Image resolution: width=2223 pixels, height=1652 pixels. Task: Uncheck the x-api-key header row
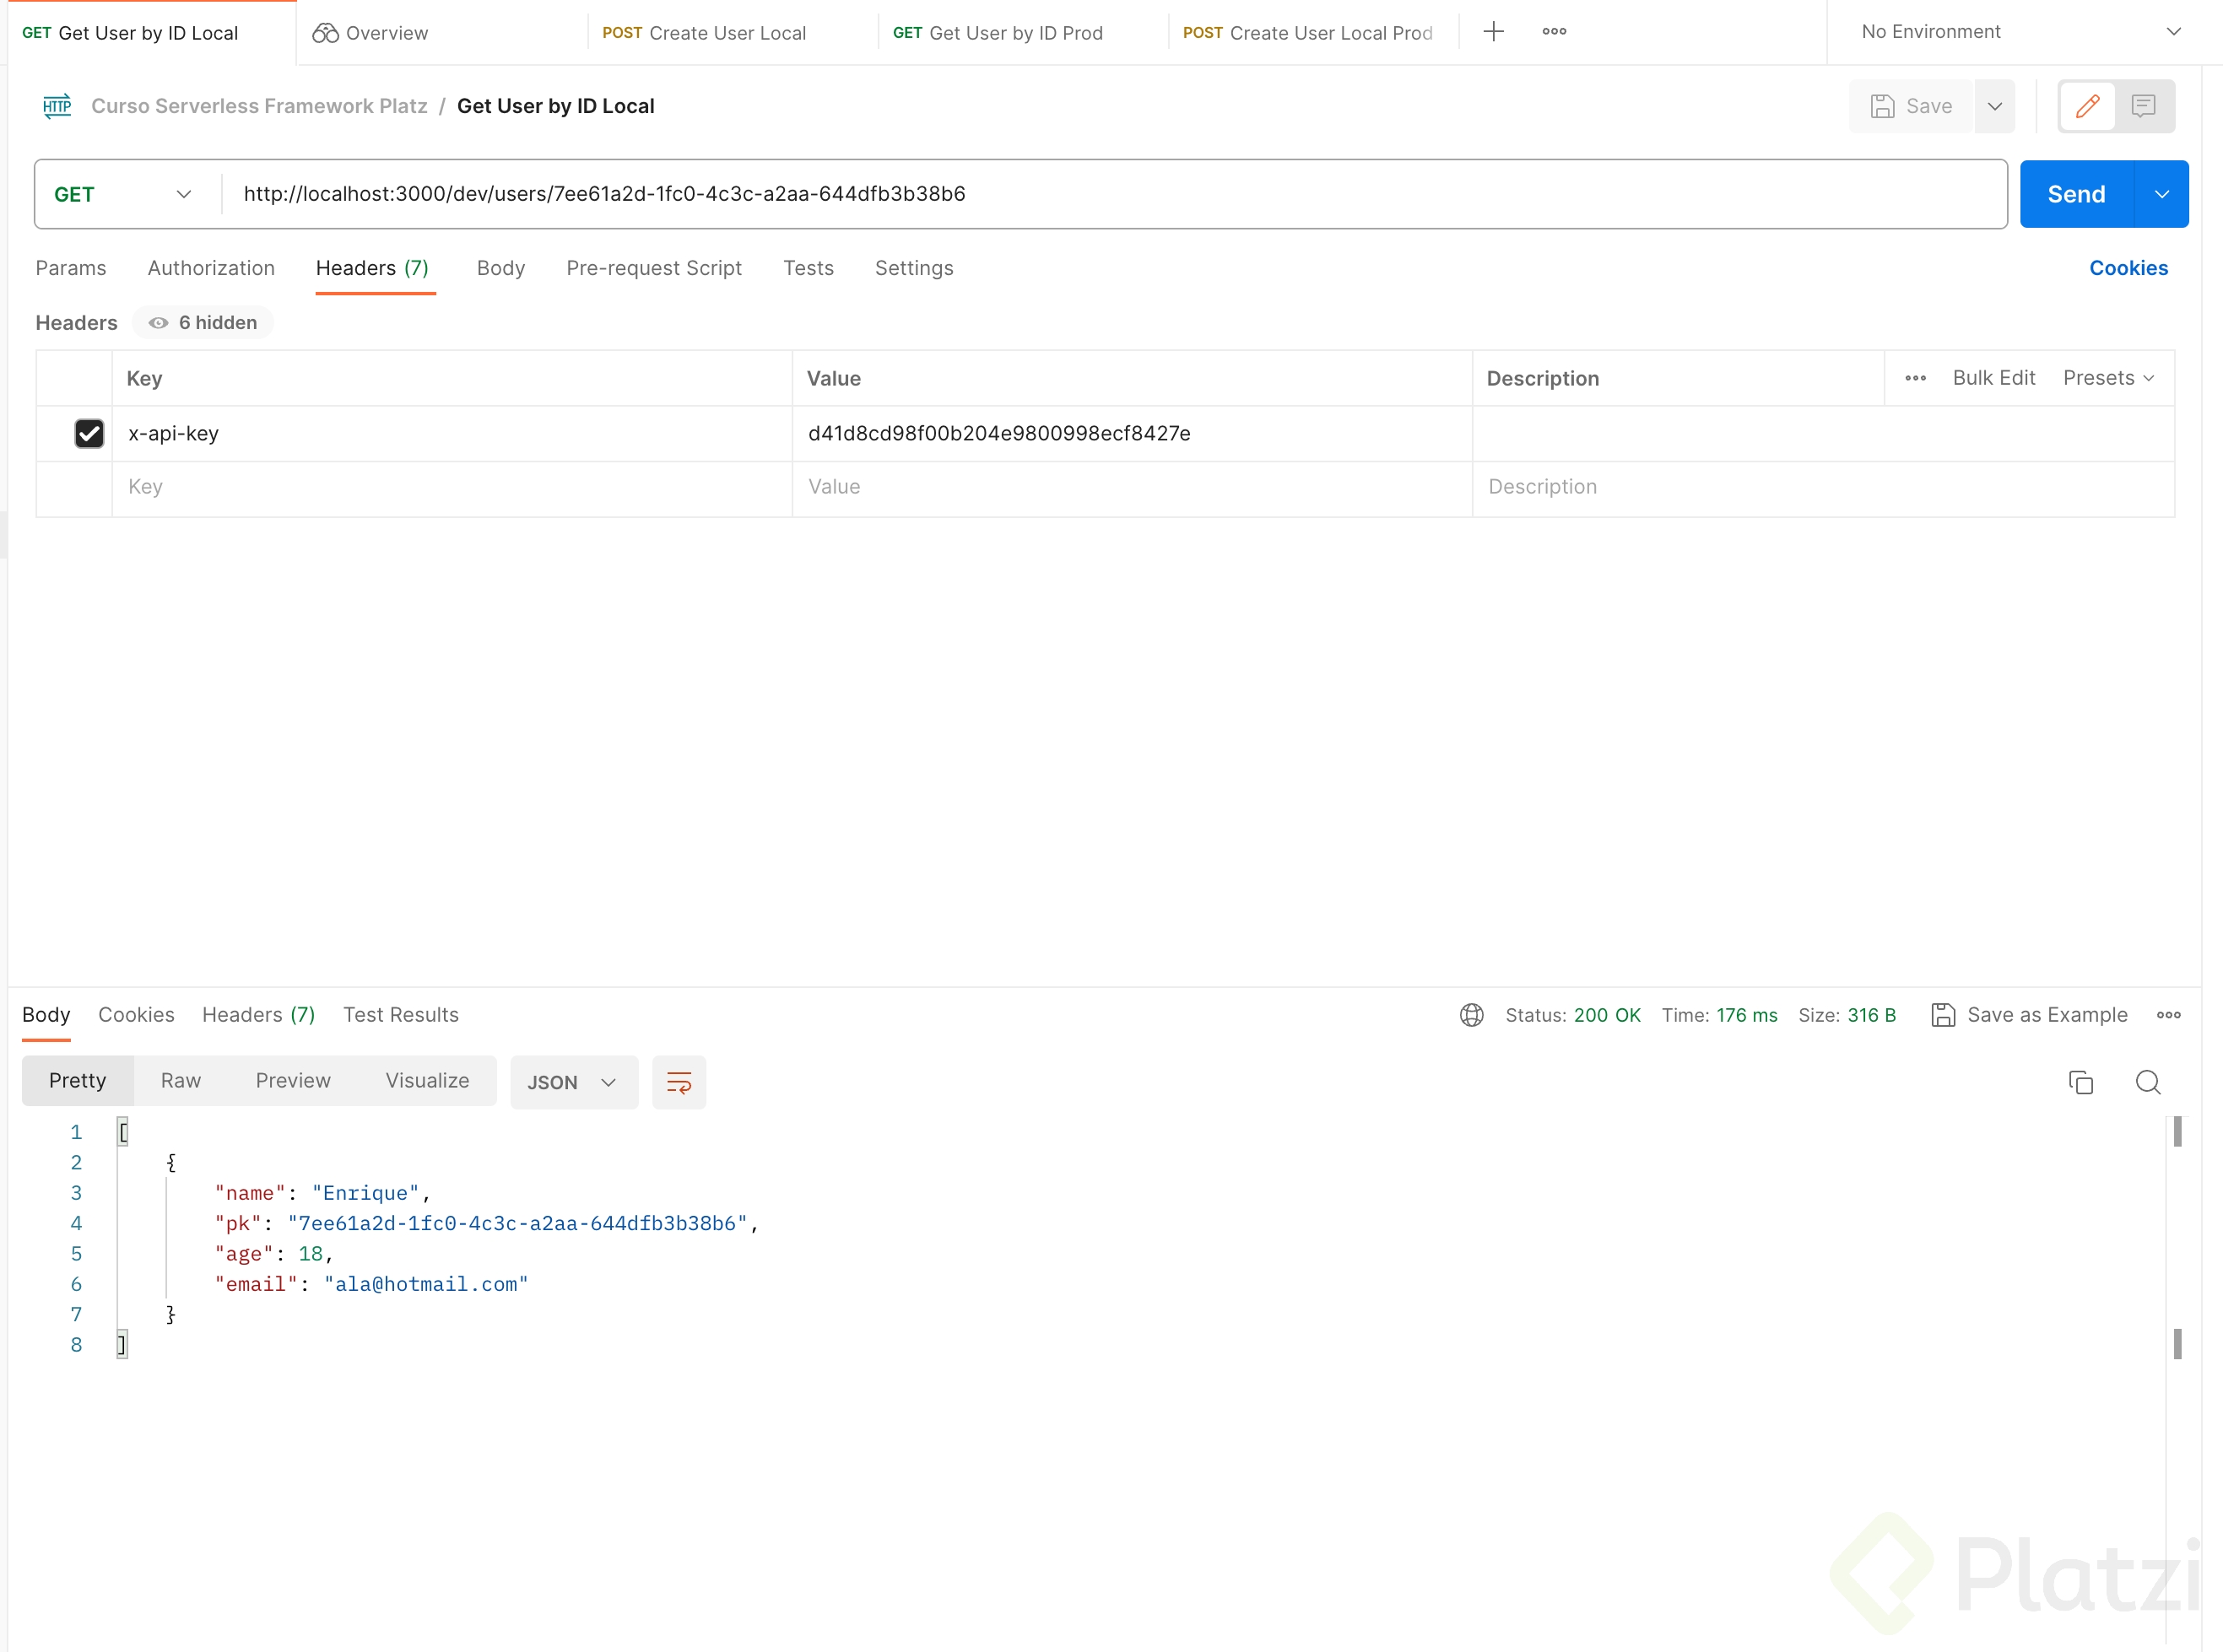point(89,433)
